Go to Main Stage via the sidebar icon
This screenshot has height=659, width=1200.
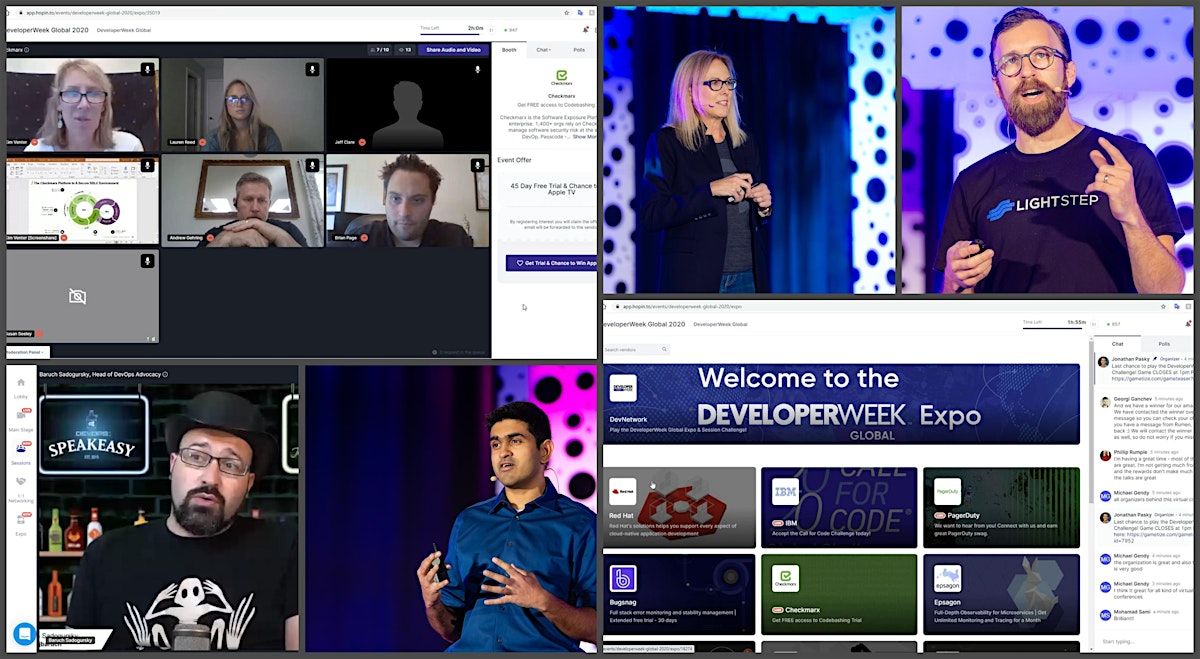click(x=21, y=415)
